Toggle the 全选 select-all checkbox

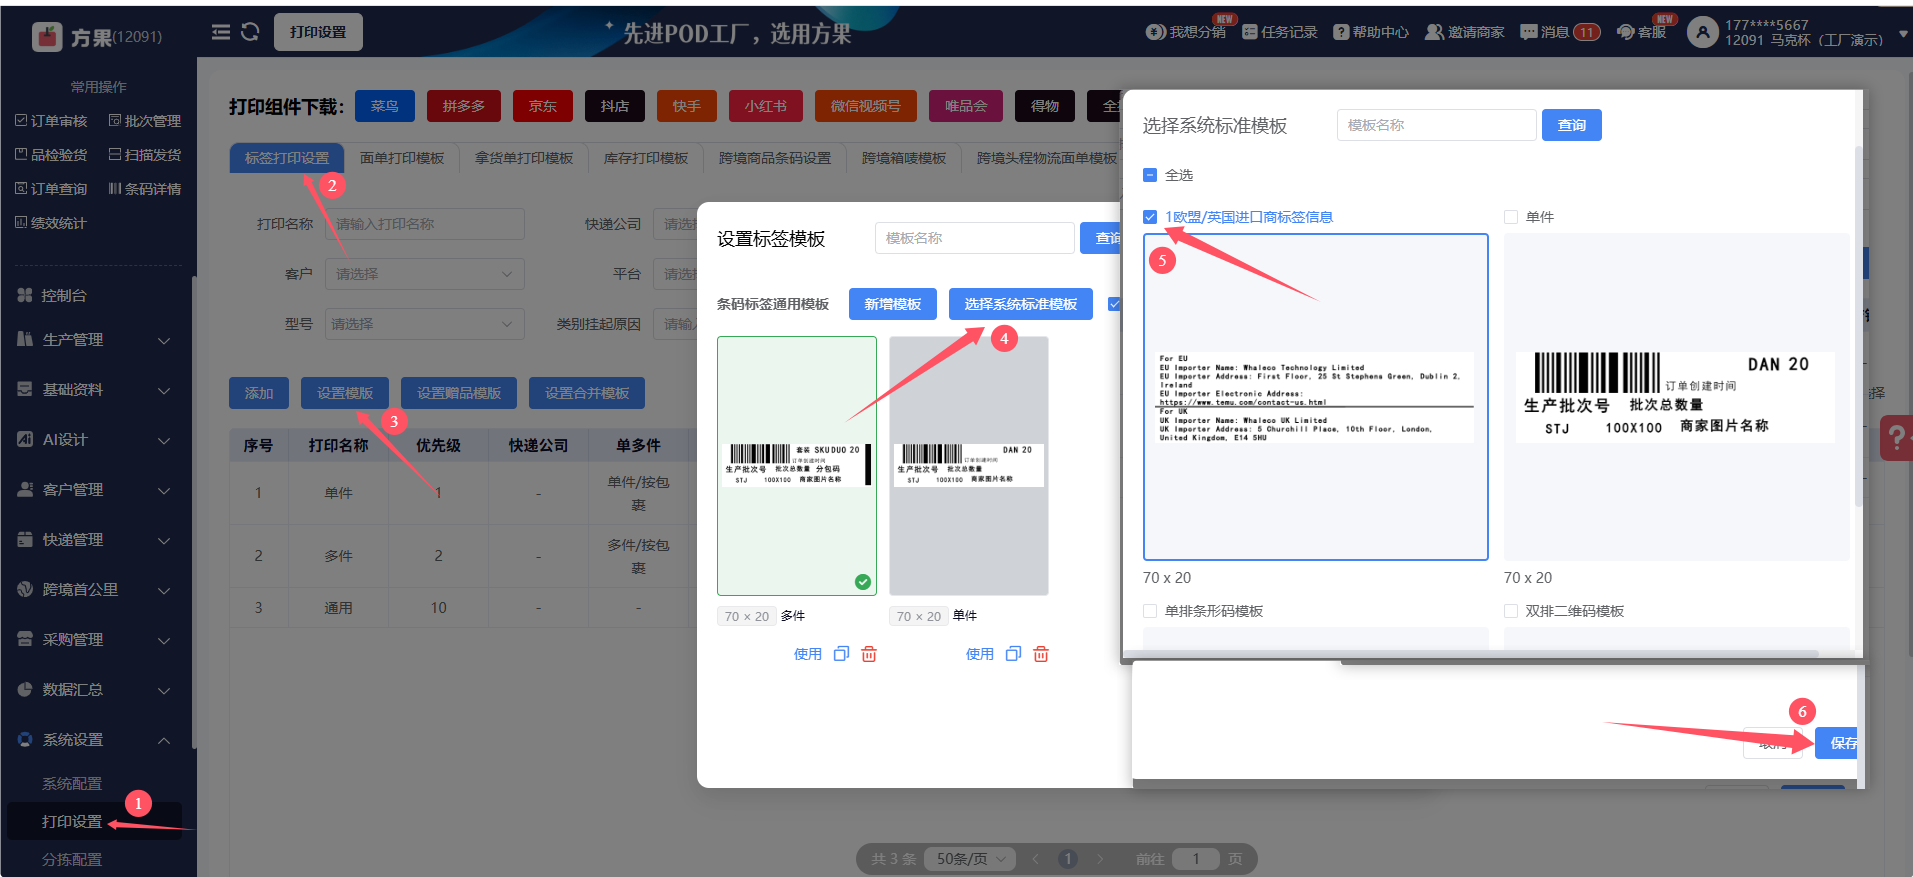(1150, 175)
